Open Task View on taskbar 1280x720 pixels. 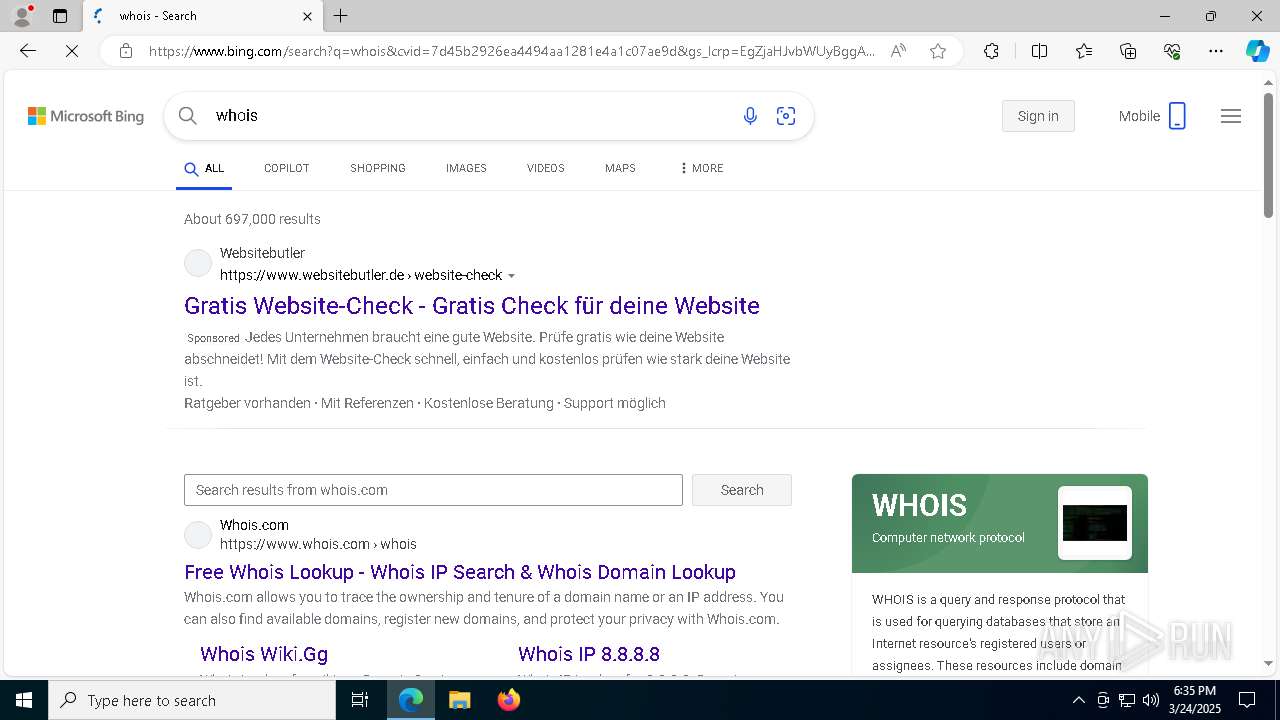360,700
